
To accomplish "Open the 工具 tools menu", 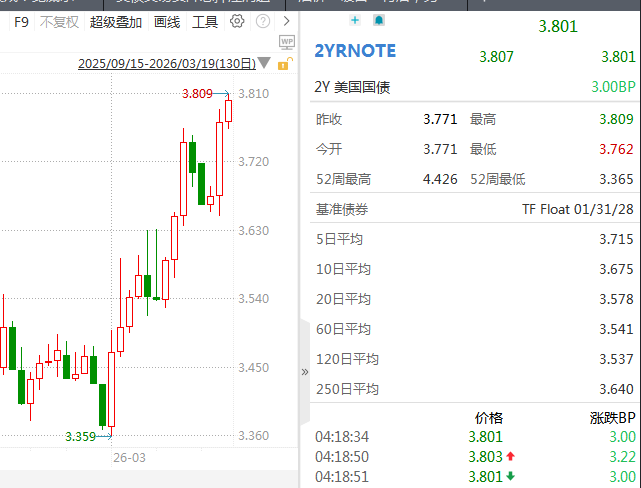I will click(x=205, y=21).
